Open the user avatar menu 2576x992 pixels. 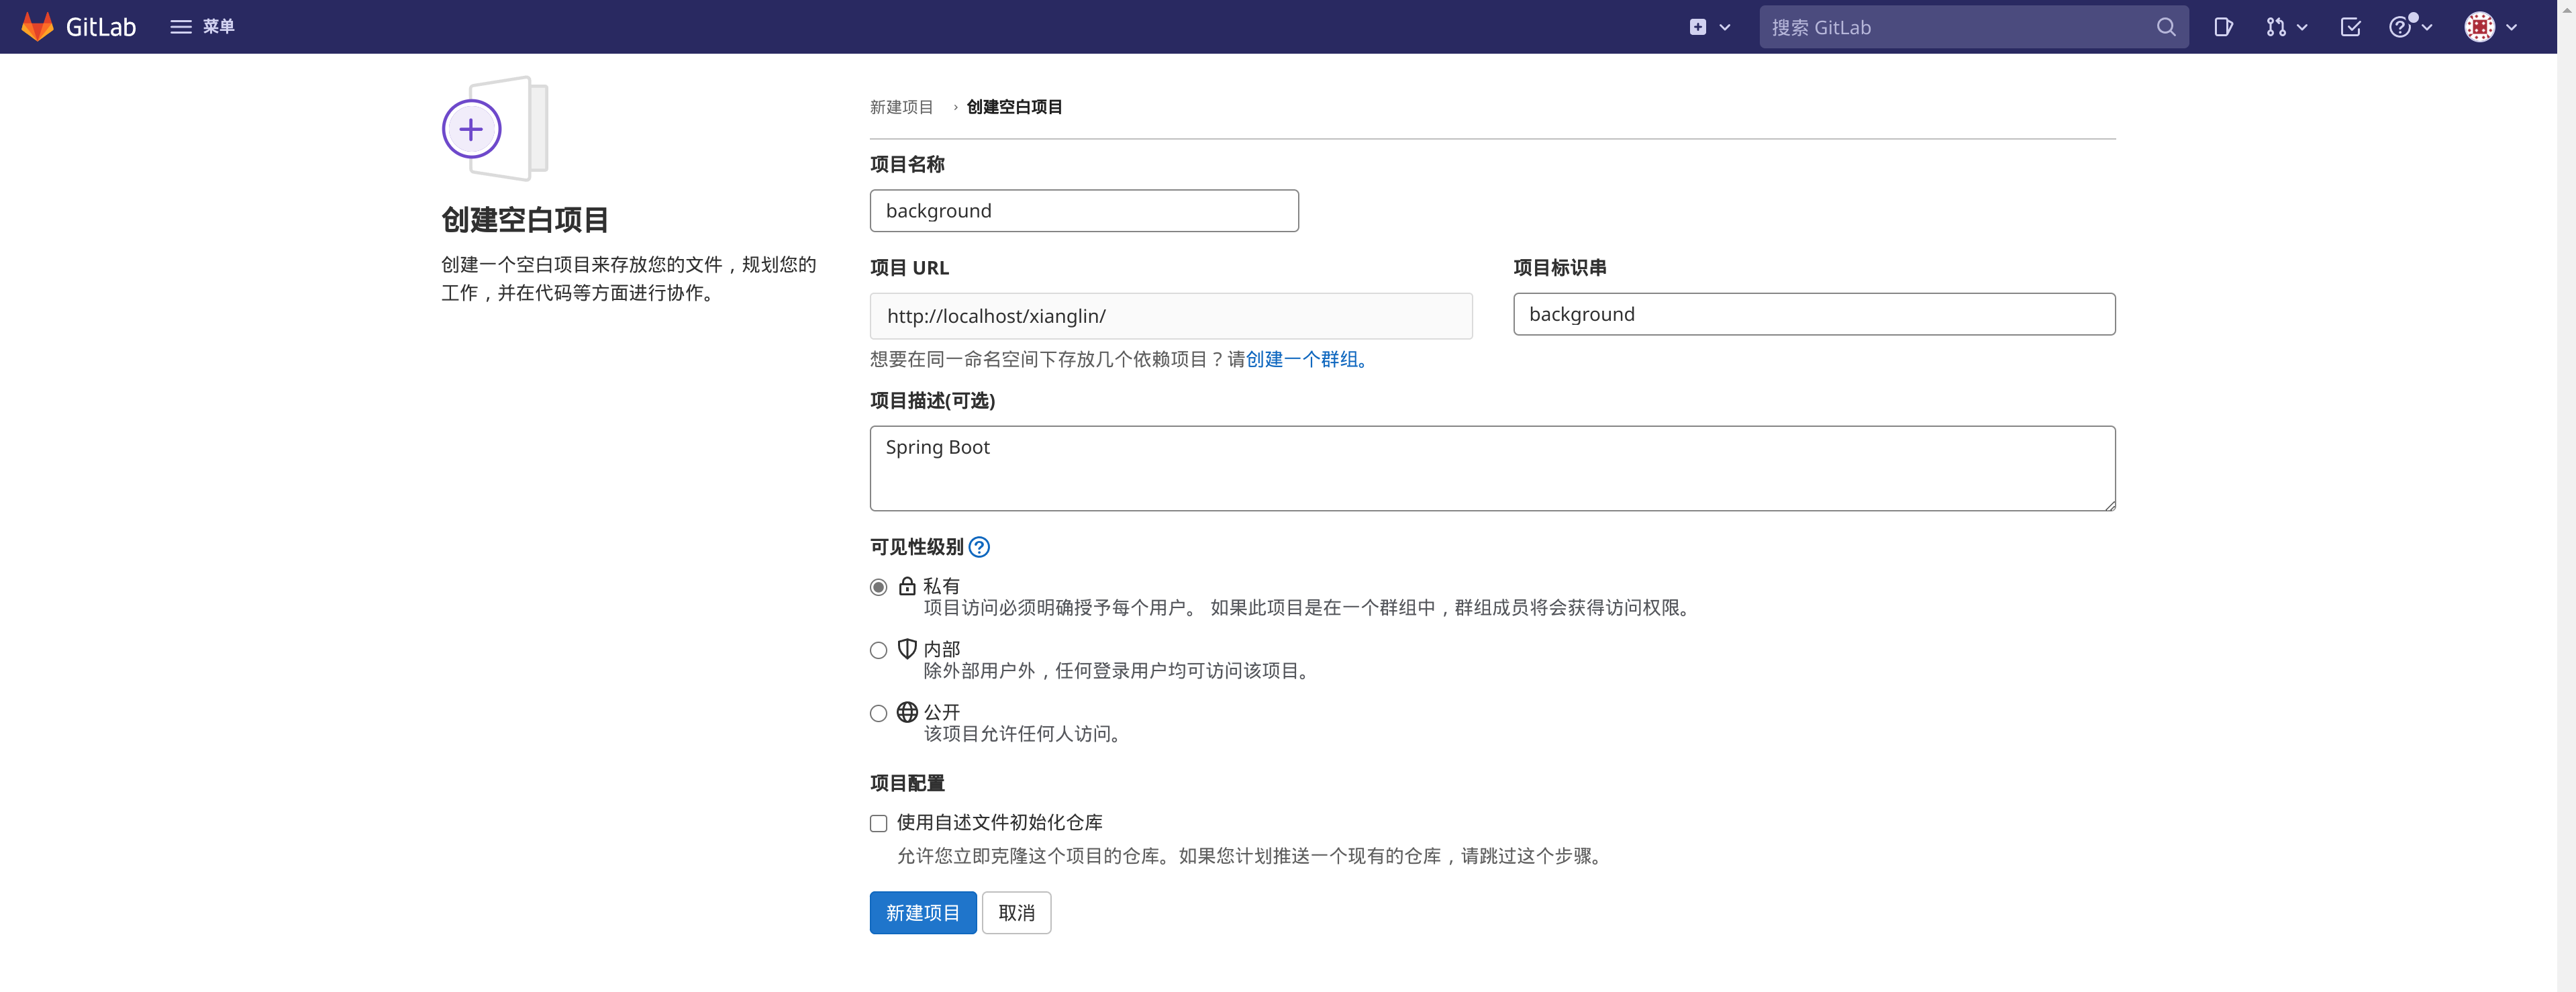[2490, 27]
